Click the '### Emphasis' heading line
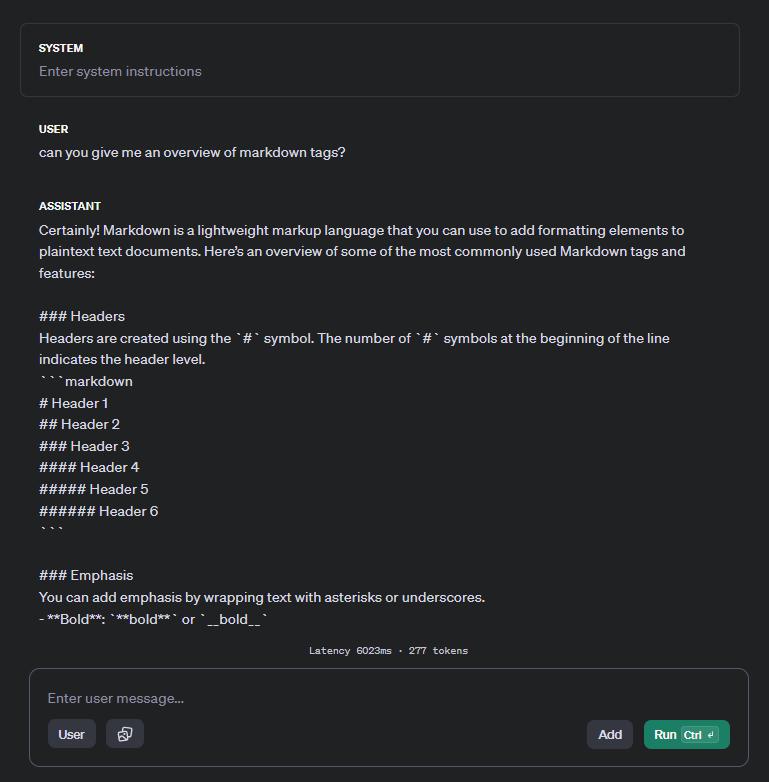This screenshot has height=782, width=769. pos(86,575)
